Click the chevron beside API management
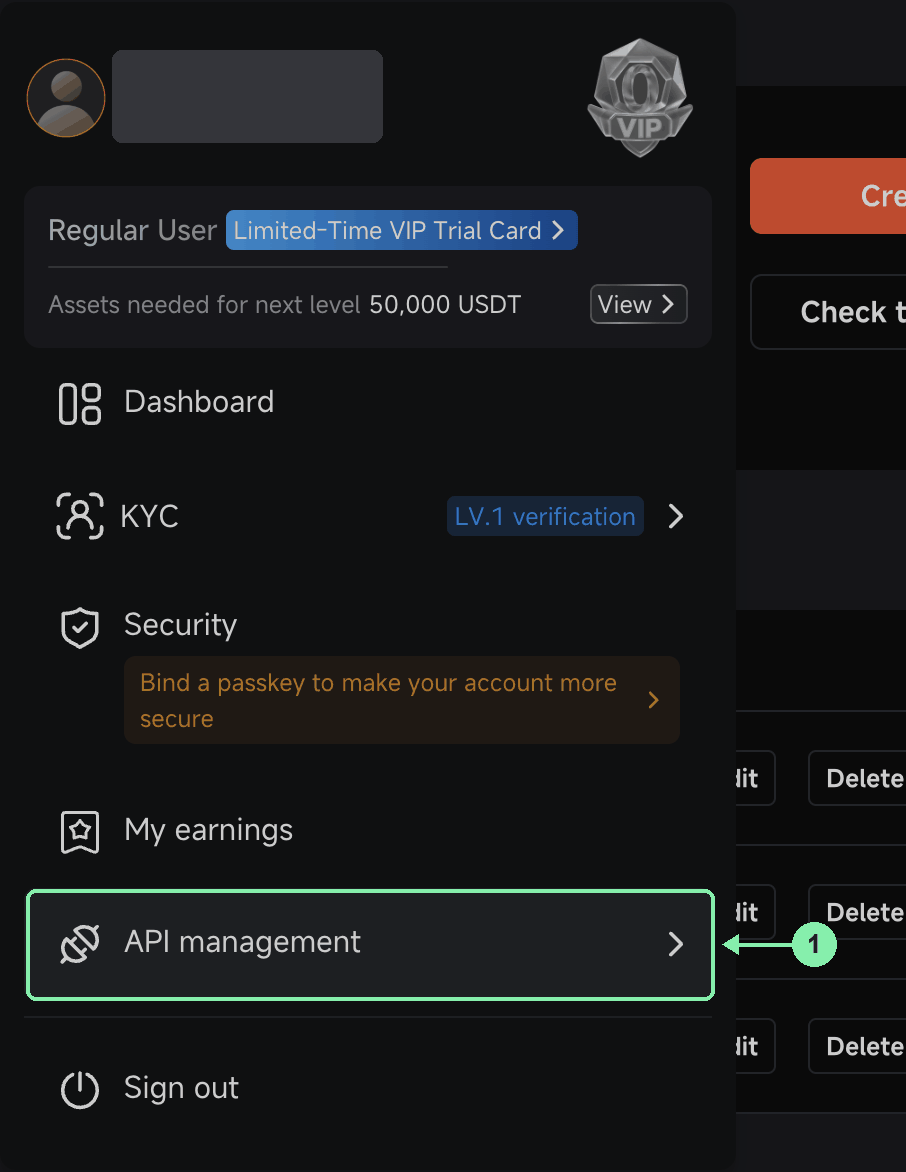The height and width of the screenshot is (1172, 906). (x=676, y=944)
